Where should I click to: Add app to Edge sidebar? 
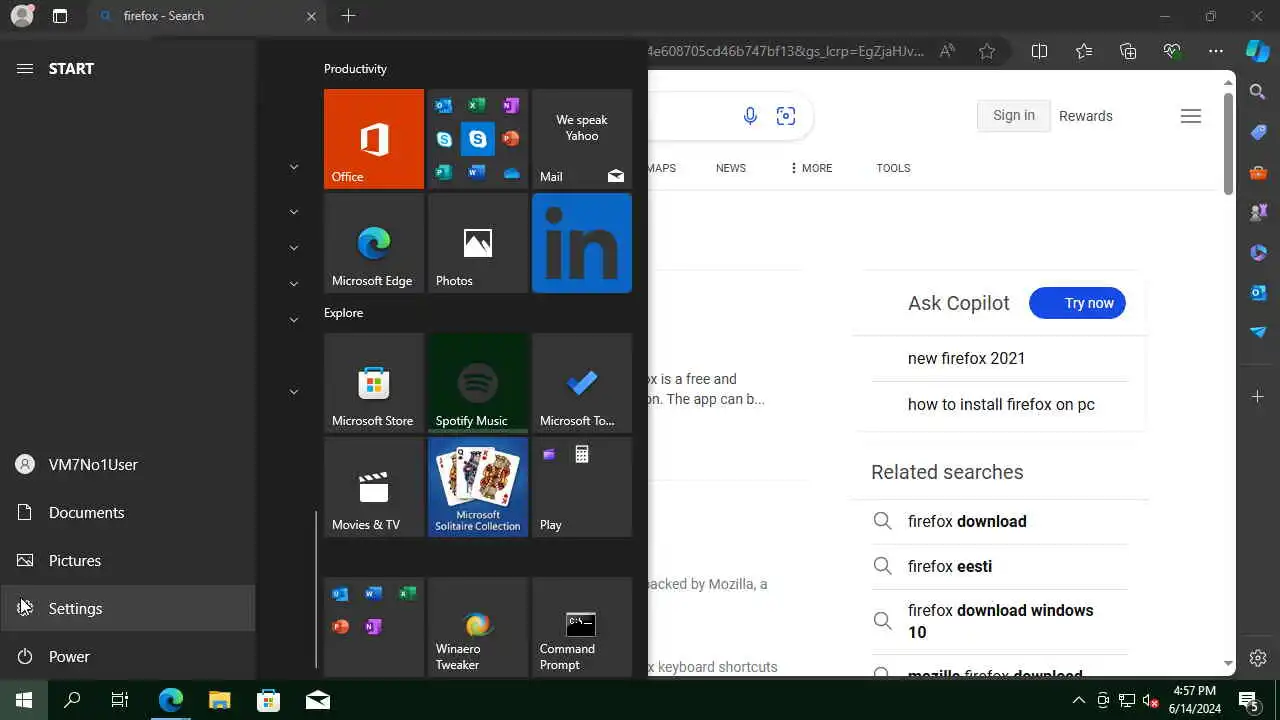(x=1258, y=397)
